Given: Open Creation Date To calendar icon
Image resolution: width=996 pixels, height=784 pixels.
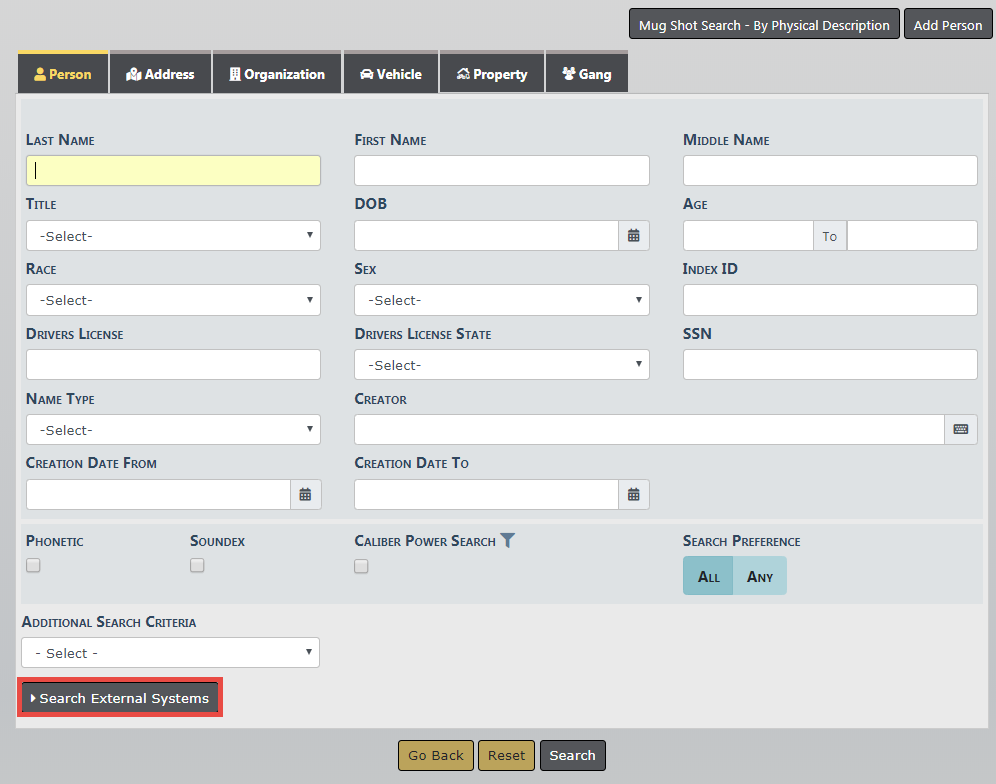Looking at the screenshot, I should 633,494.
